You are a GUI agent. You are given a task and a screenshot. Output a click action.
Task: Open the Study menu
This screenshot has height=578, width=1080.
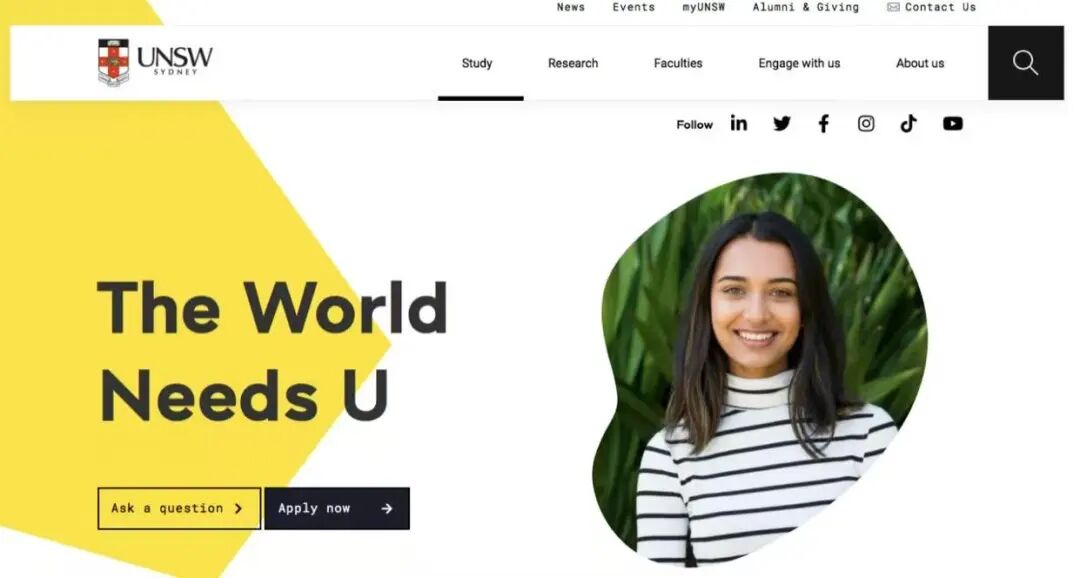point(477,63)
